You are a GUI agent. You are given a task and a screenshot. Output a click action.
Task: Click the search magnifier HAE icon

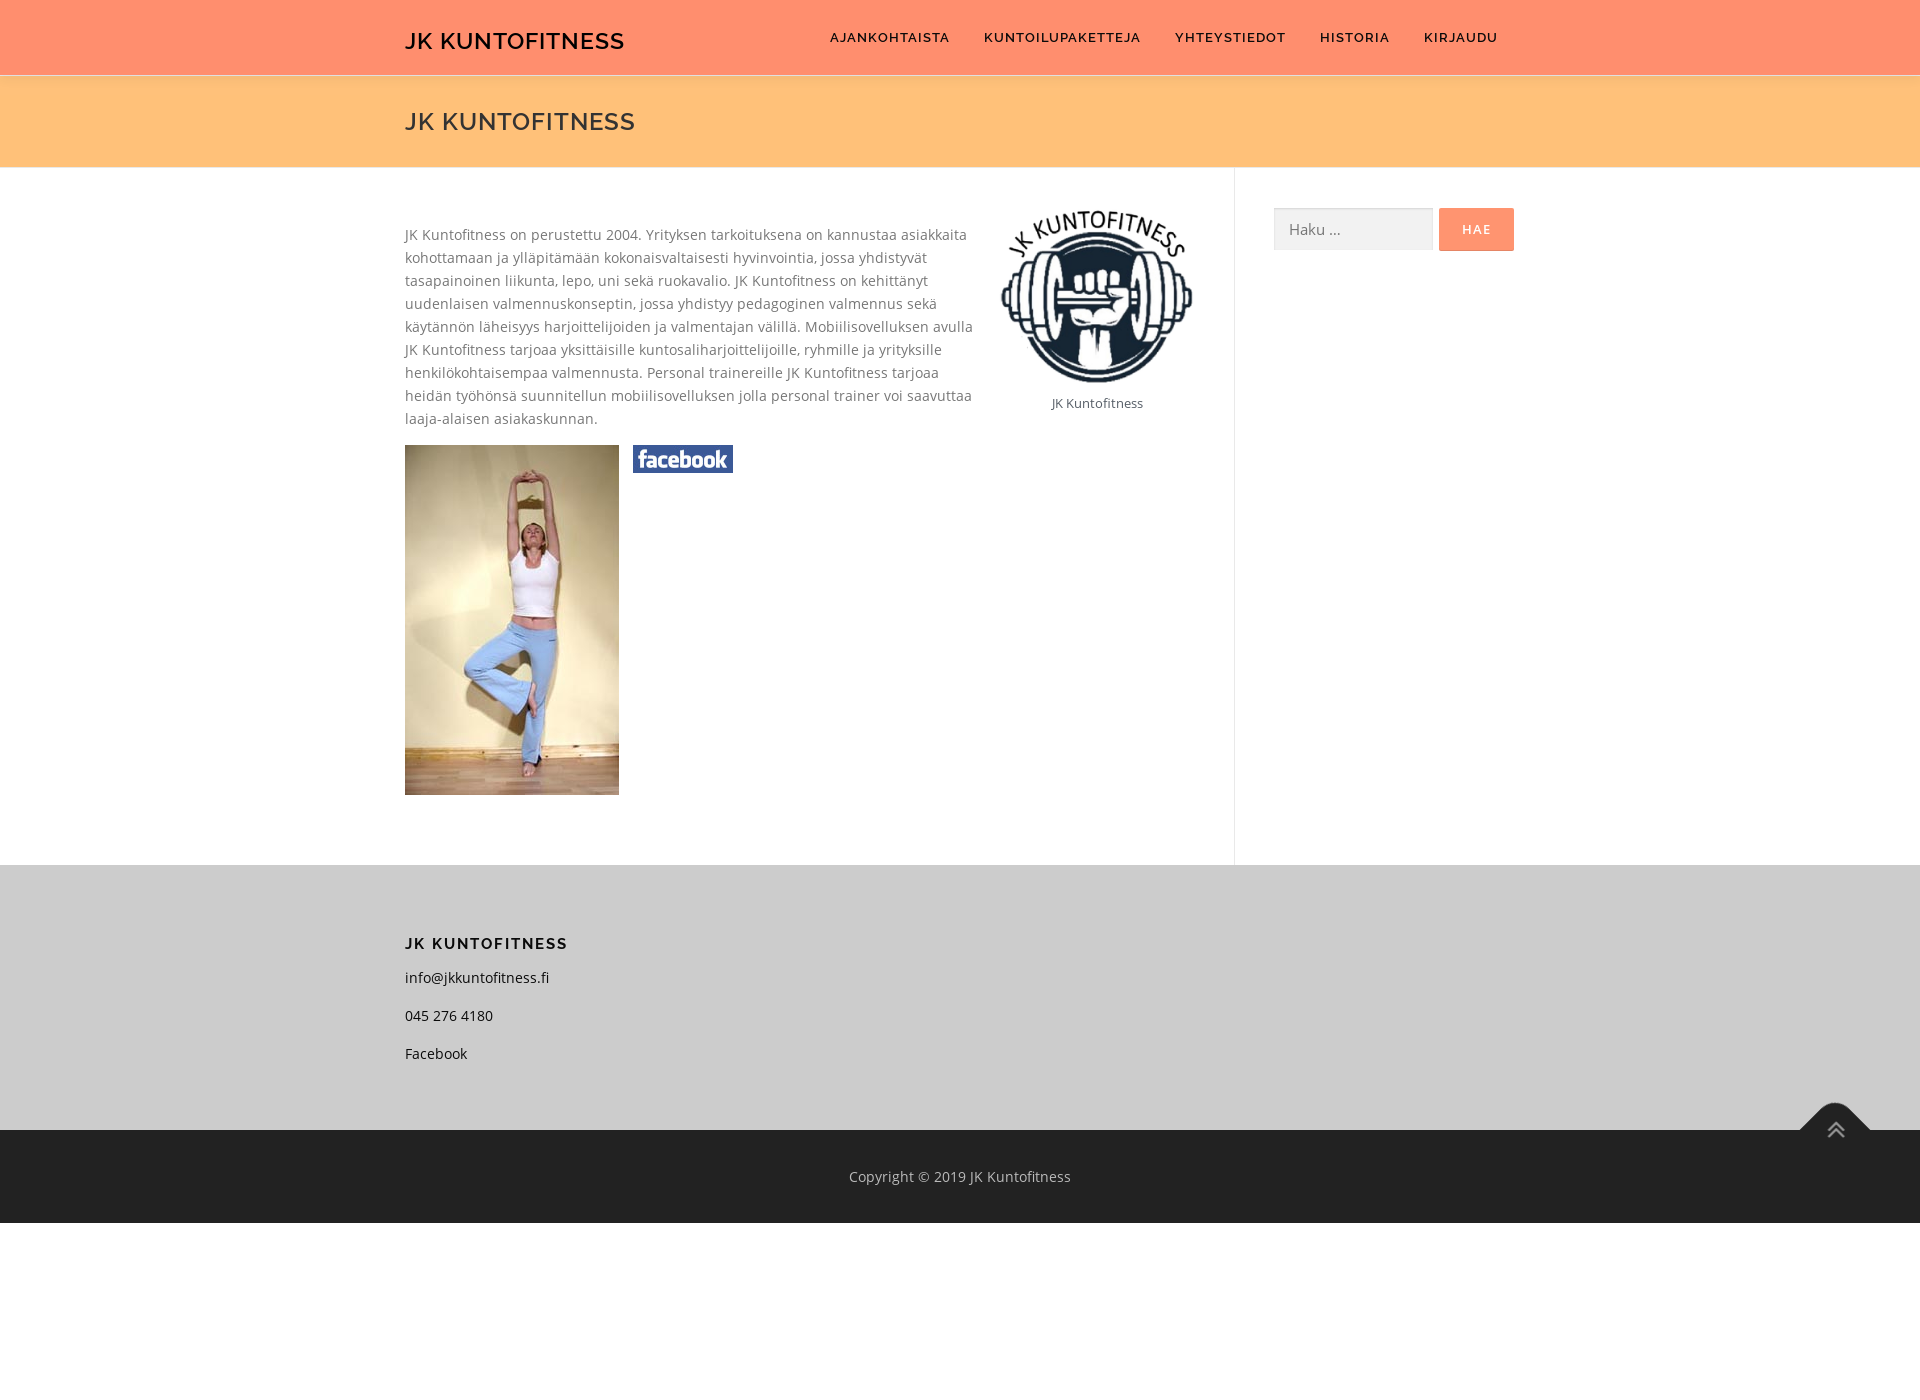(x=1476, y=228)
